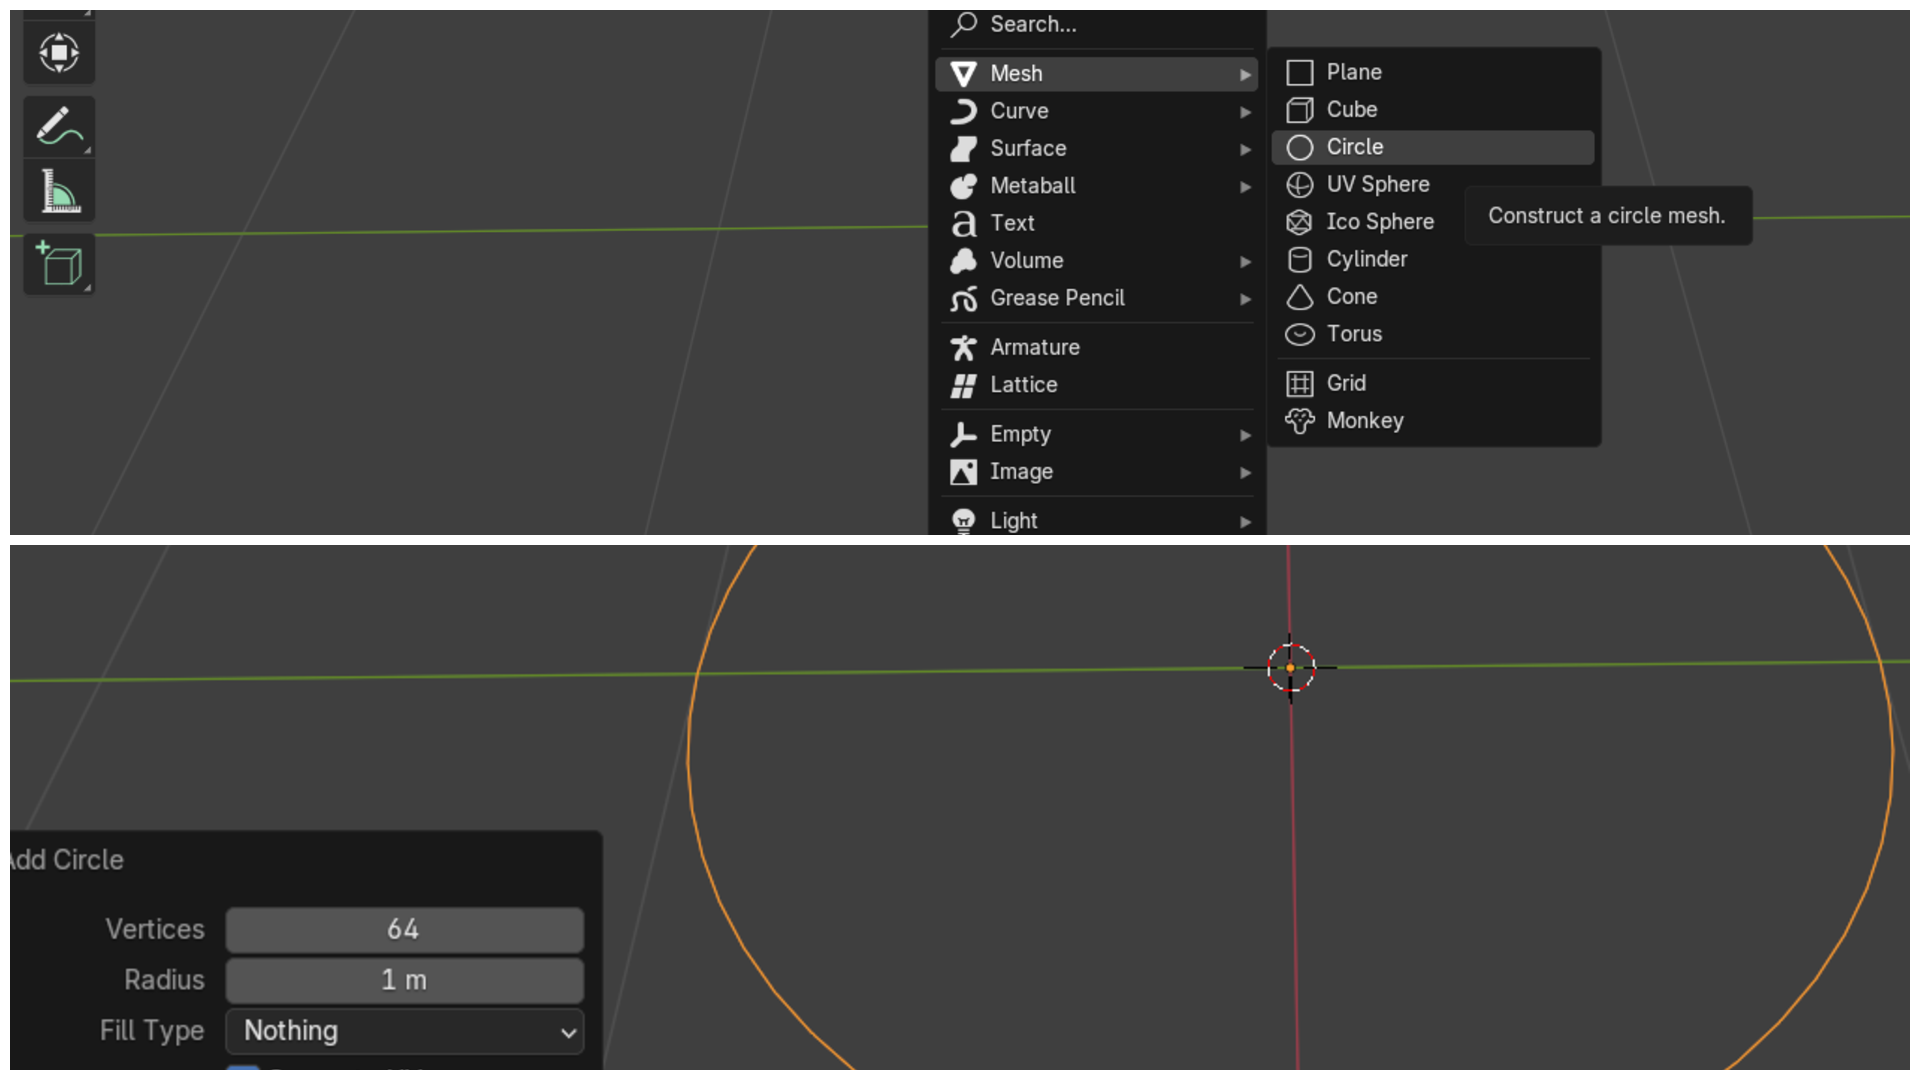The width and height of the screenshot is (1920, 1080).
Task: Click the Metaball icon
Action: pyautogui.click(x=963, y=186)
